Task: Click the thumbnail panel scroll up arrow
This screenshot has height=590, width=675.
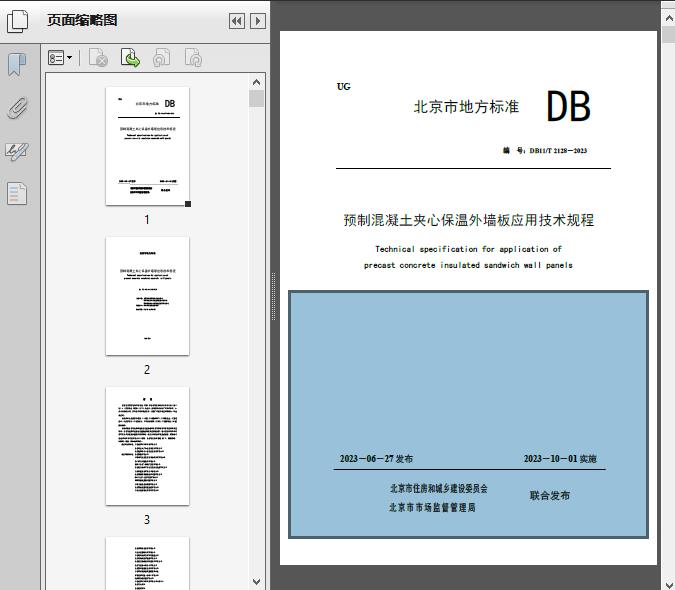Action: pyautogui.click(x=257, y=82)
